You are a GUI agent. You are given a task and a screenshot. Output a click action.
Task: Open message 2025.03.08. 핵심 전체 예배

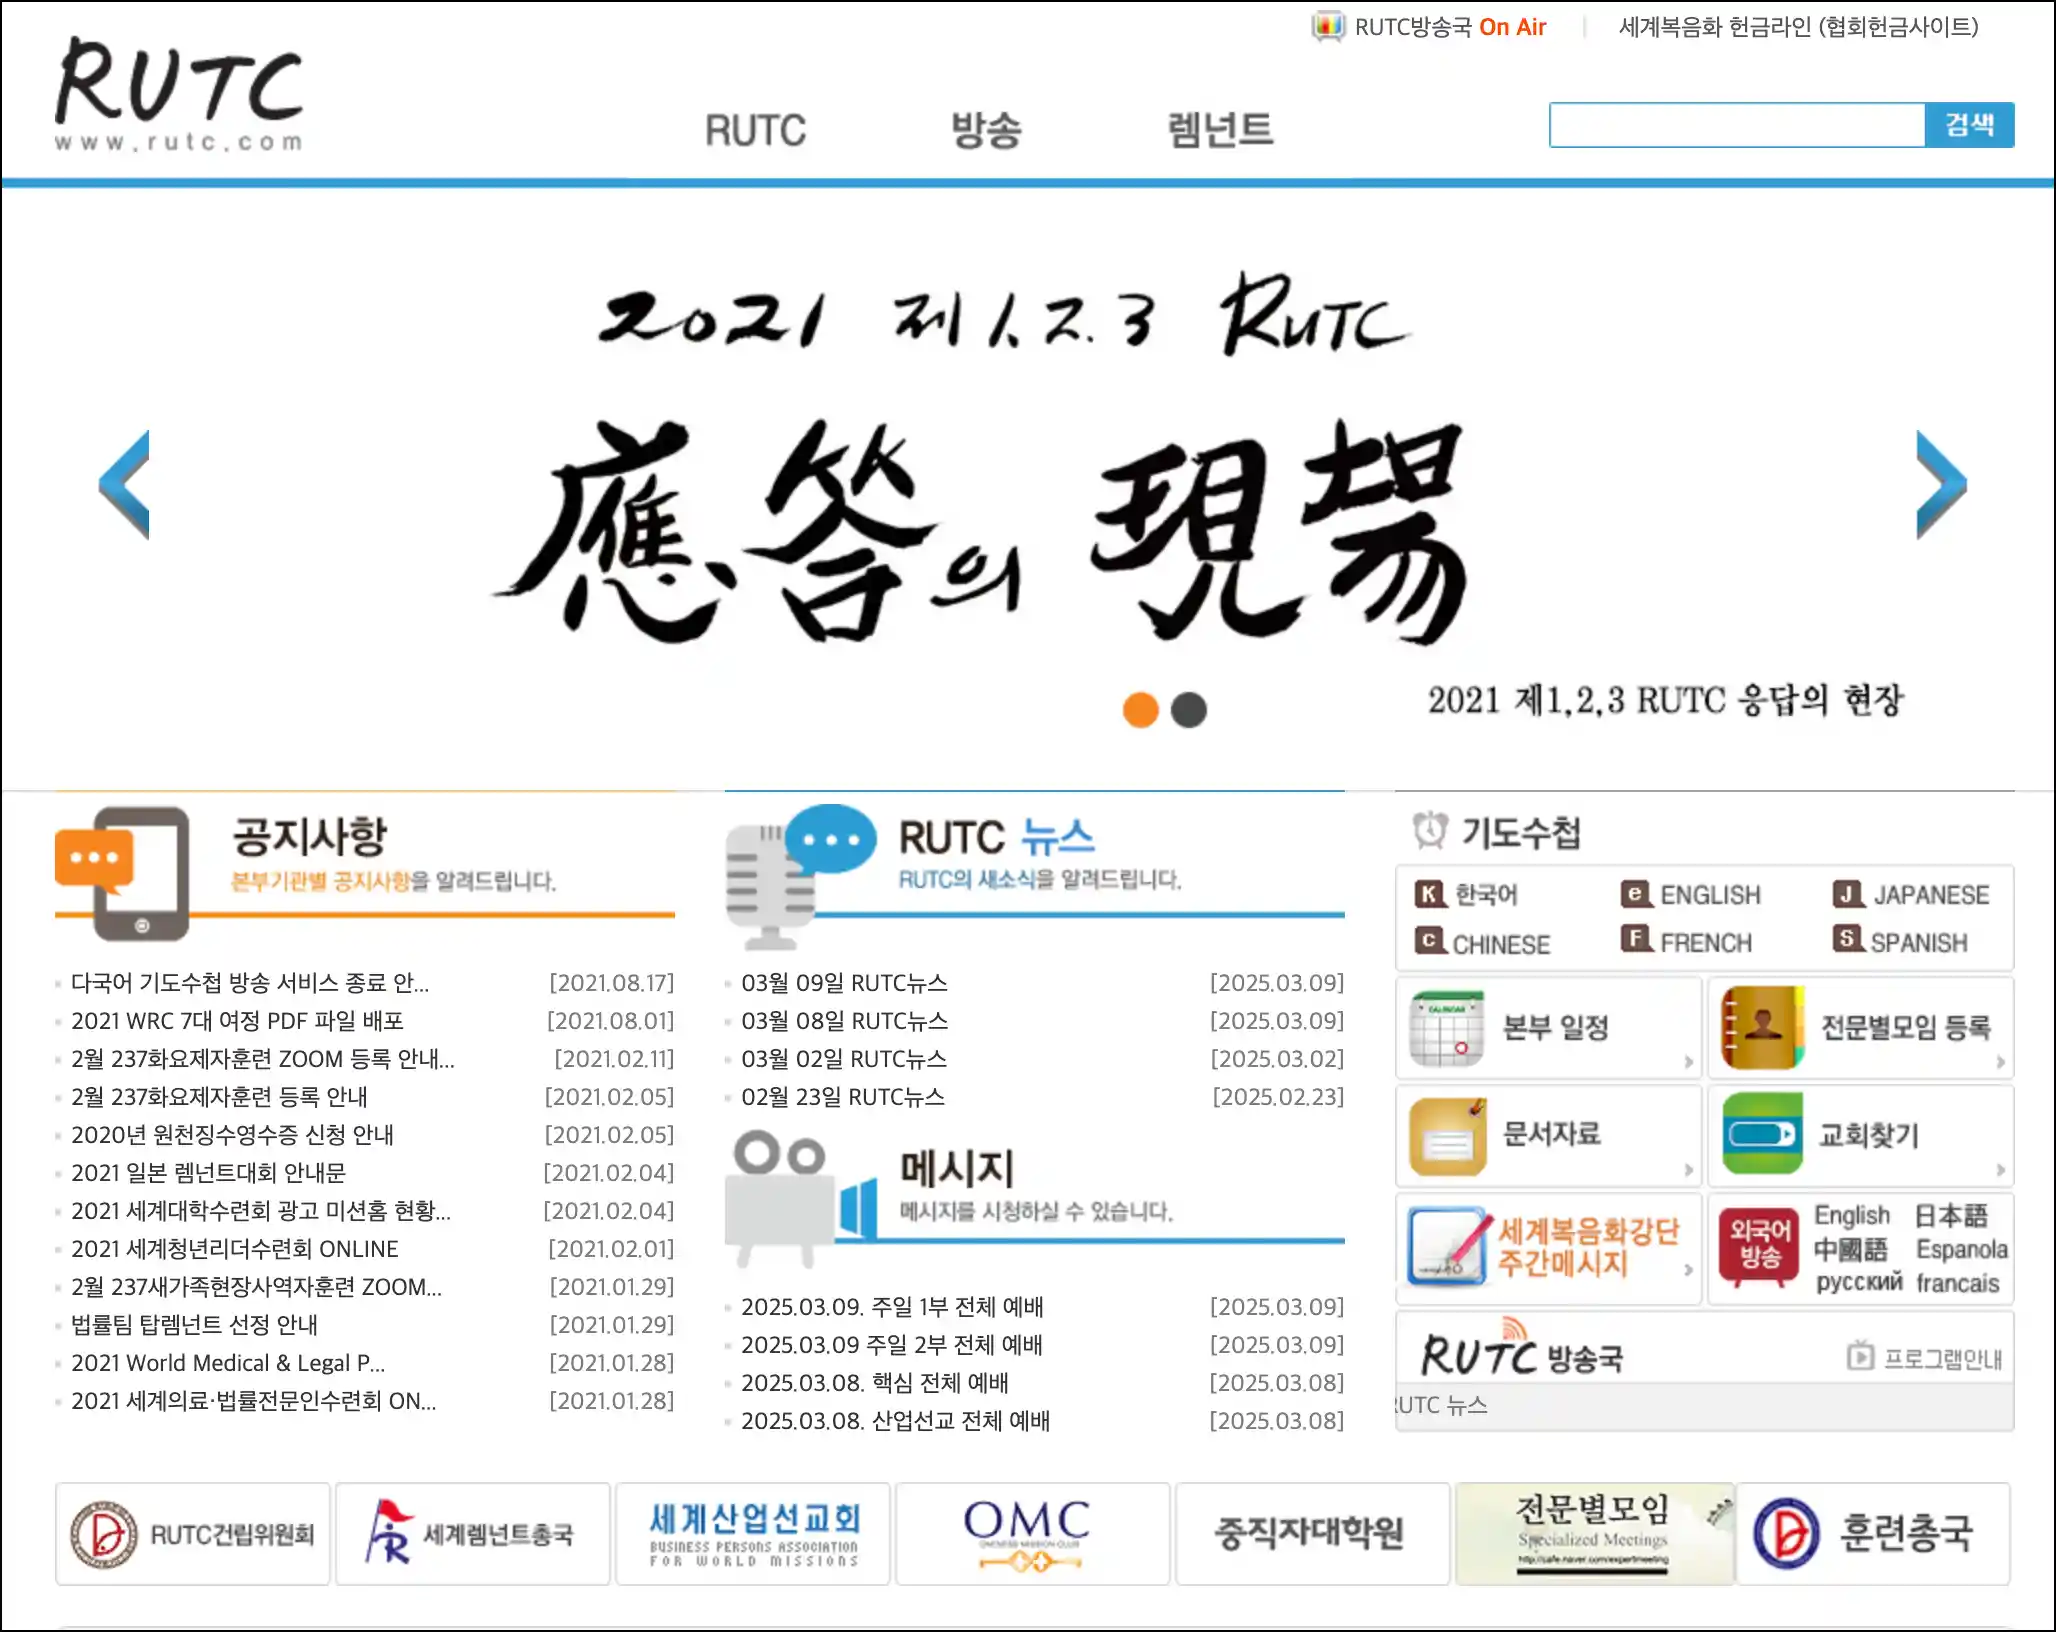pos(875,1383)
